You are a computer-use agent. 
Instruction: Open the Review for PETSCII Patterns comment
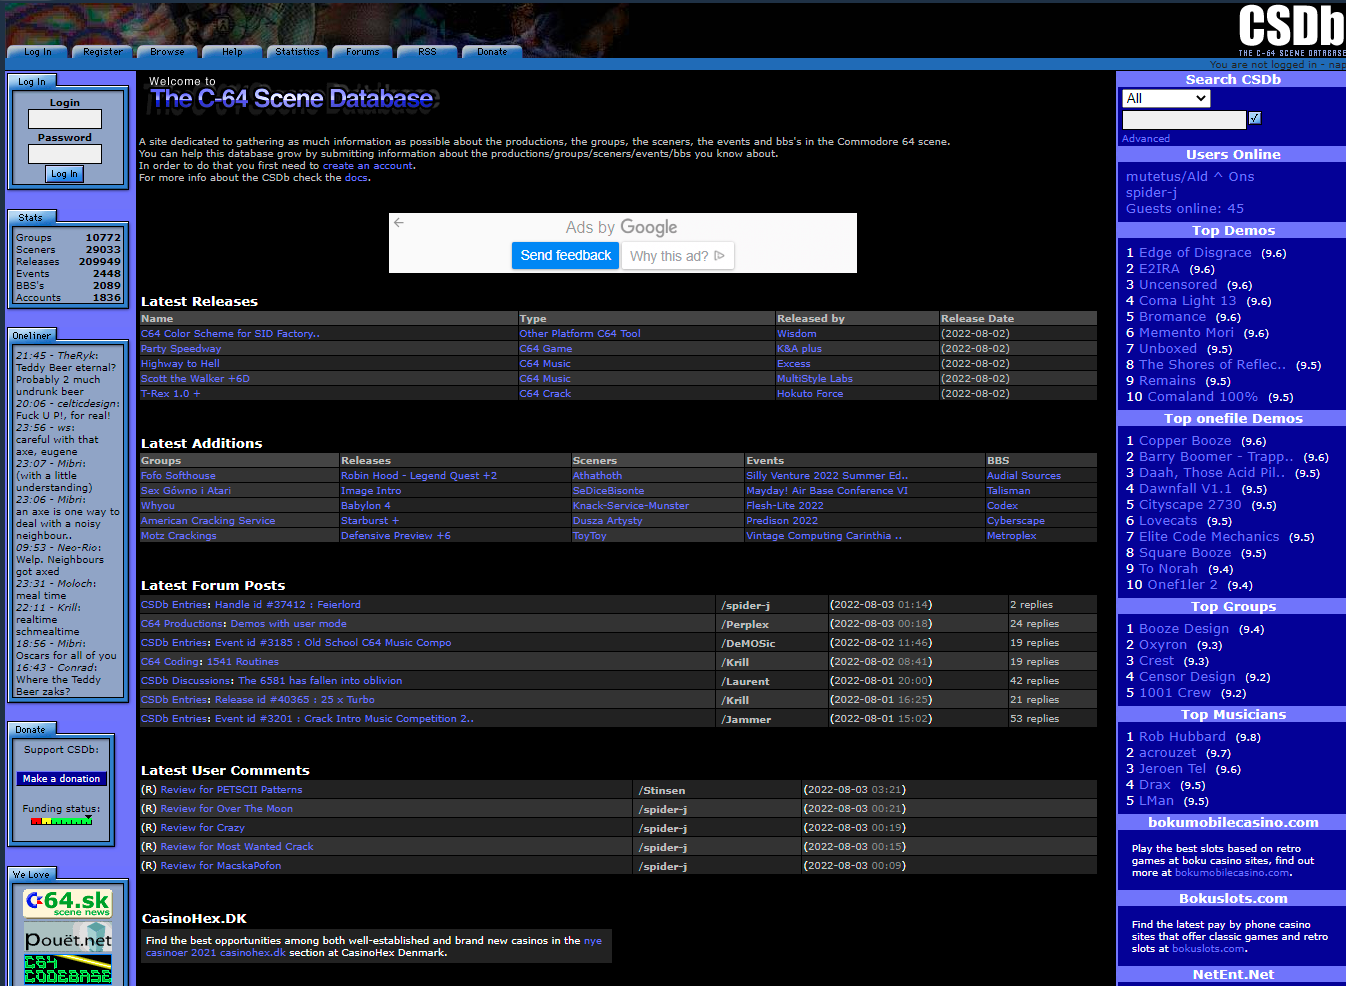(x=231, y=790)
